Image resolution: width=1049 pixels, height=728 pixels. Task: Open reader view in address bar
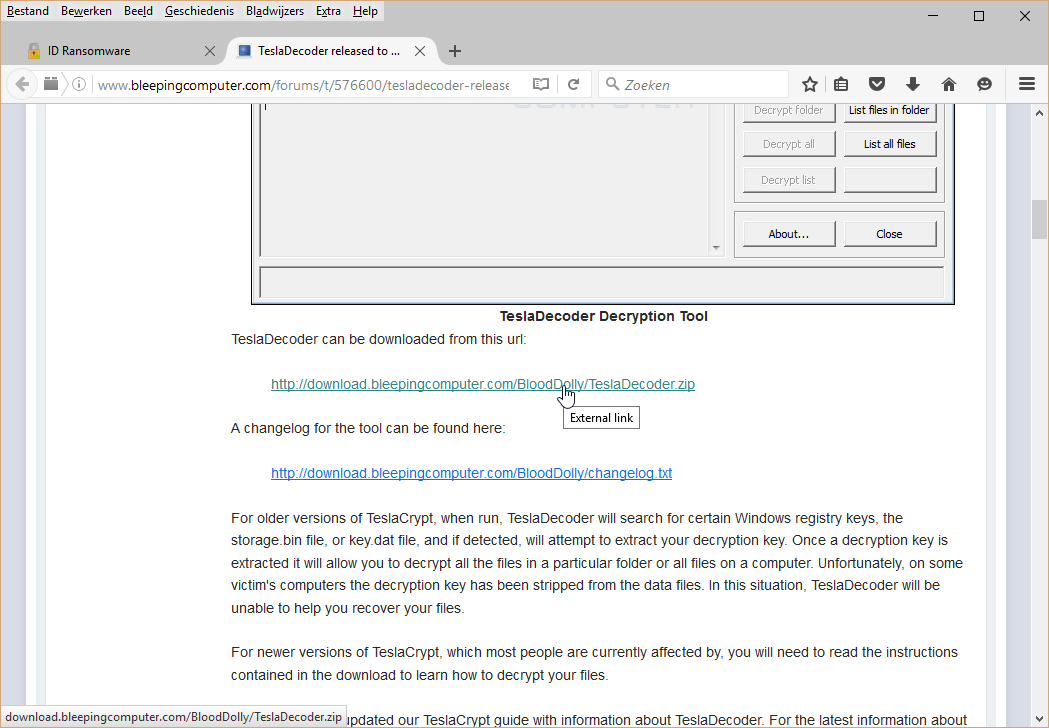pos(541,85)
